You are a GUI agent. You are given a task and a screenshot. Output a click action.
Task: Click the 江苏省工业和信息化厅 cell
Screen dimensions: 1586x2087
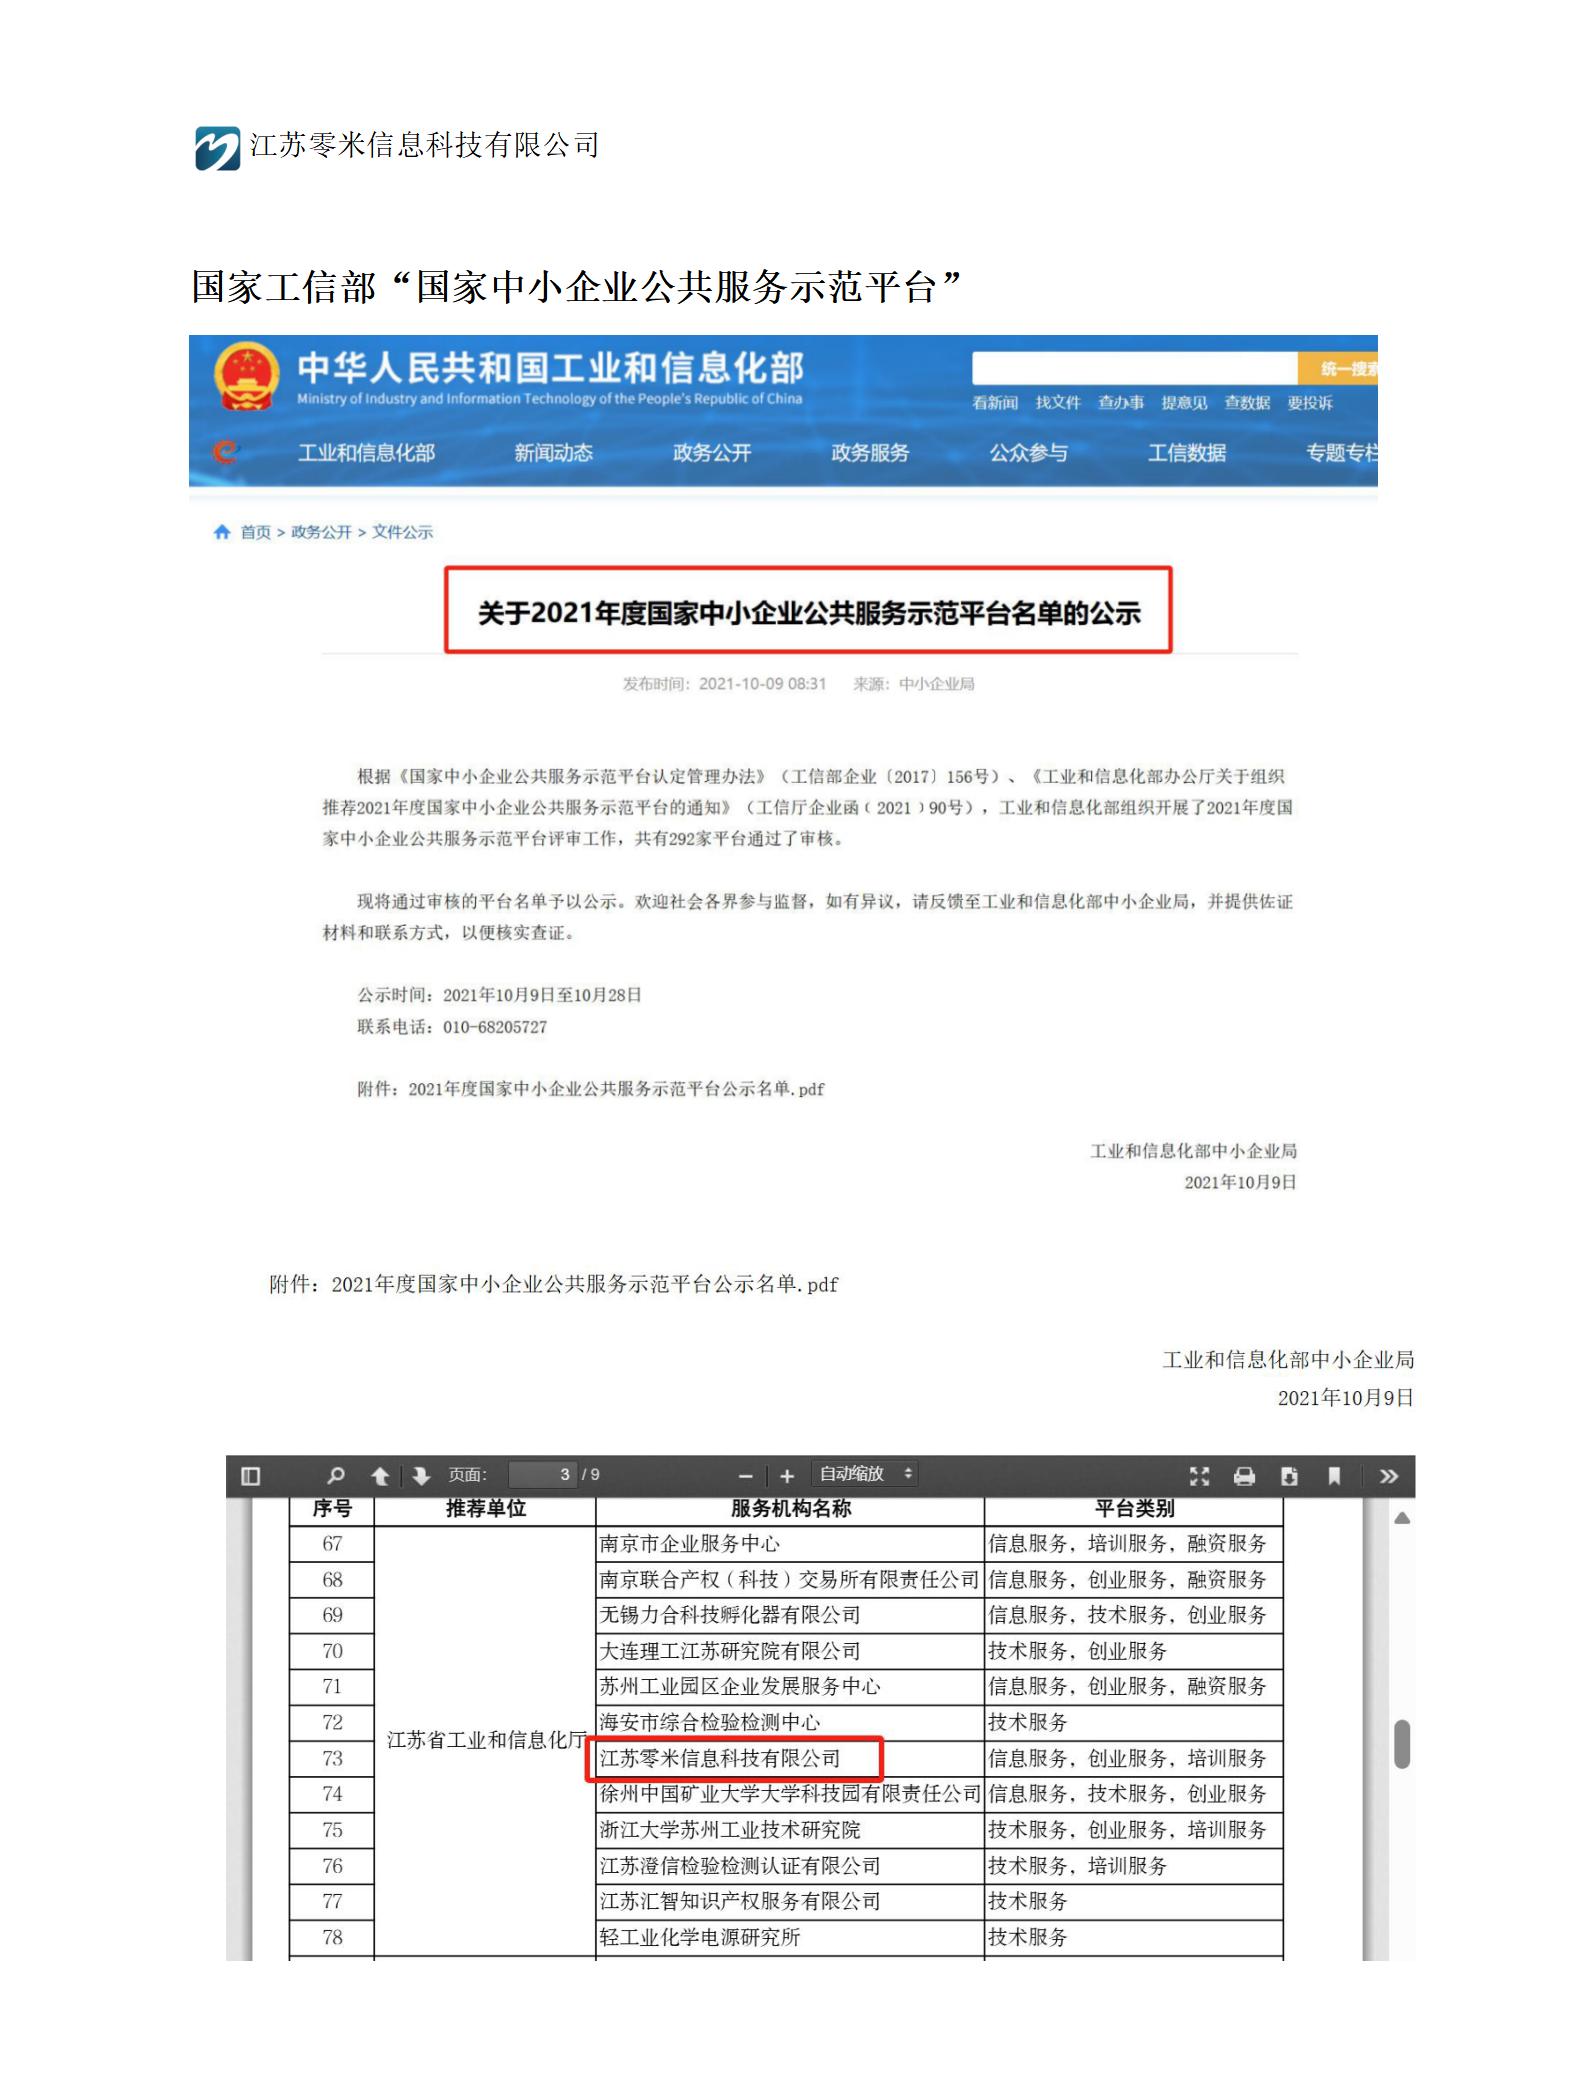[486, 1740]
